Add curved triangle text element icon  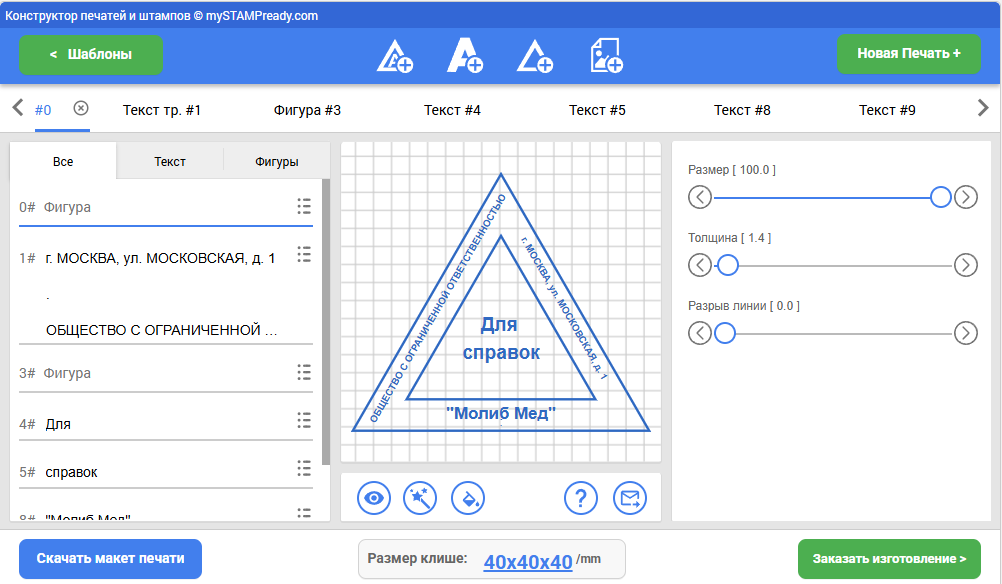395,56
